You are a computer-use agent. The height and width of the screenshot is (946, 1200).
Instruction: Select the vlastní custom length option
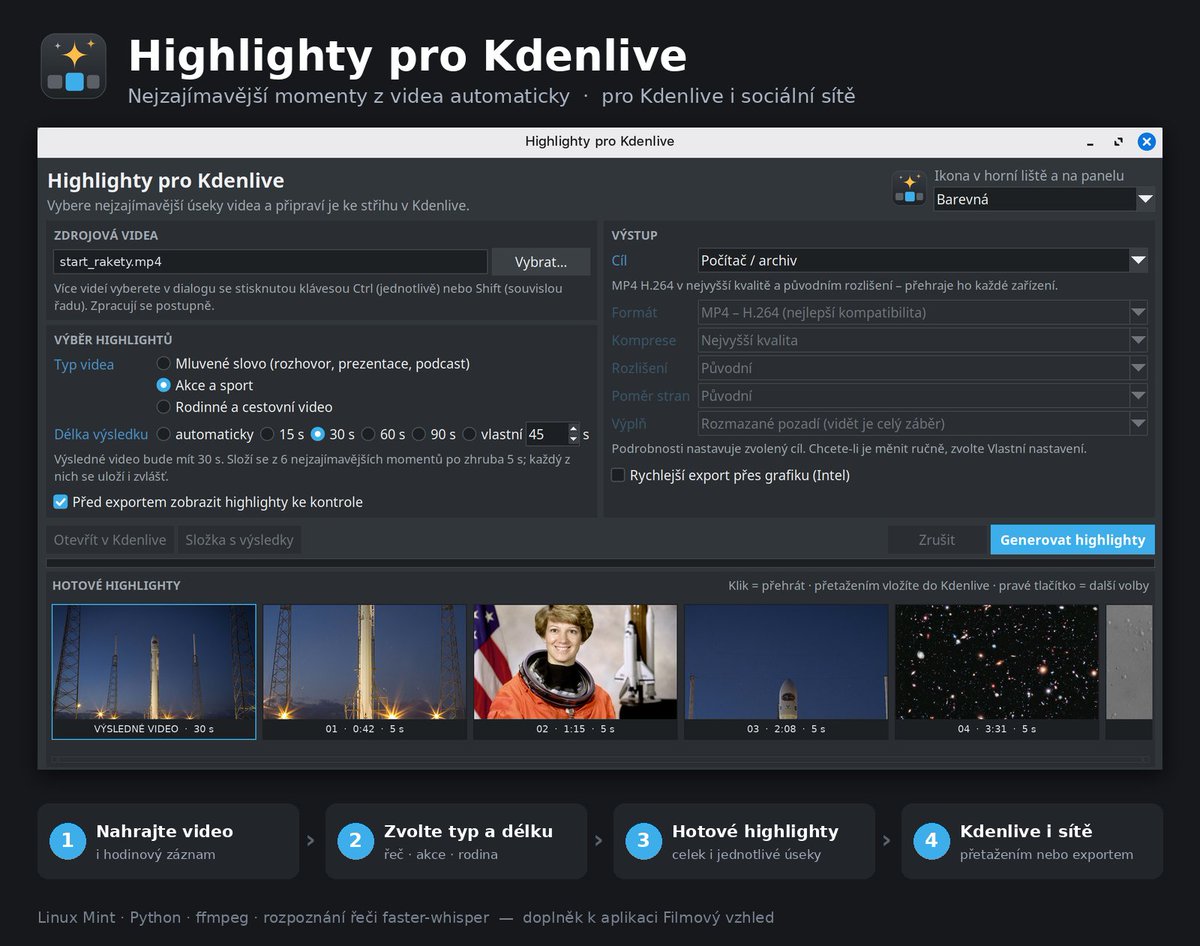point(492,434)
